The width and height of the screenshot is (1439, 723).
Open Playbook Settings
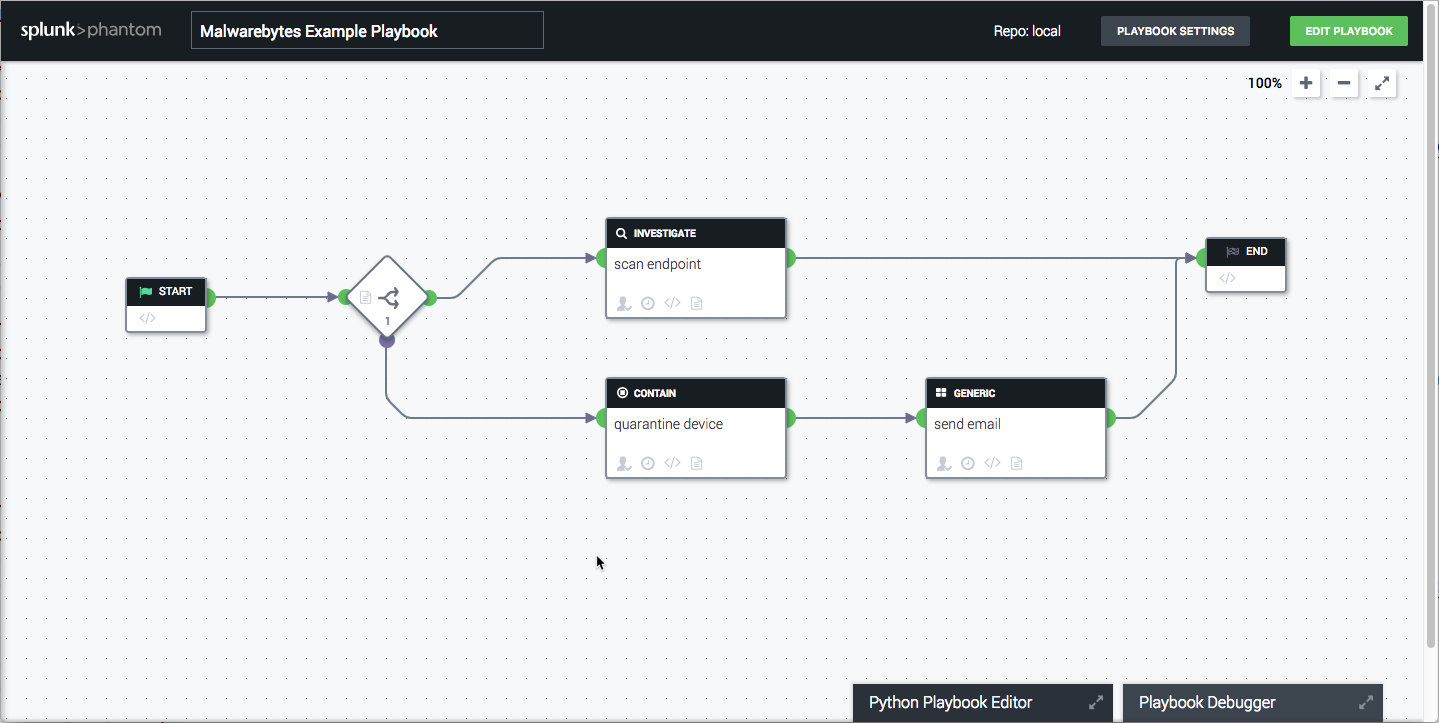coord(1175,31)
